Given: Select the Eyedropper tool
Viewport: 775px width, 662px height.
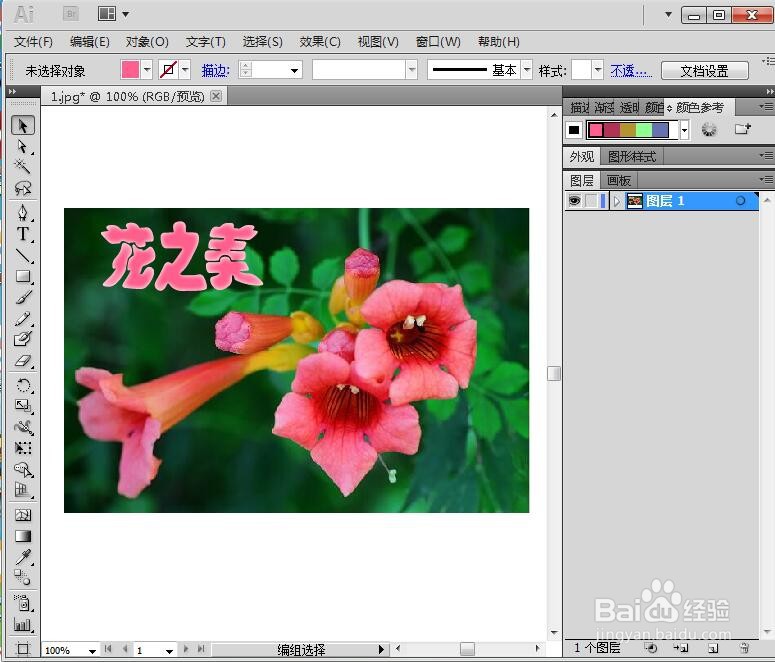Looking at the screenshot, I should 23,557.
